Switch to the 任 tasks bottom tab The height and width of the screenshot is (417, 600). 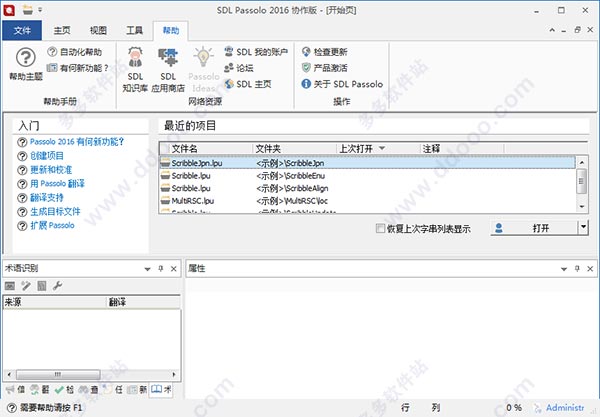tap(113, 389)
